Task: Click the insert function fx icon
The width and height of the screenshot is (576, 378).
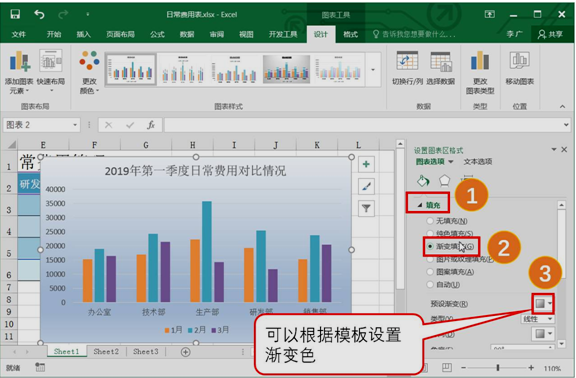Action: pyautogui.click(x=151, y=125)
